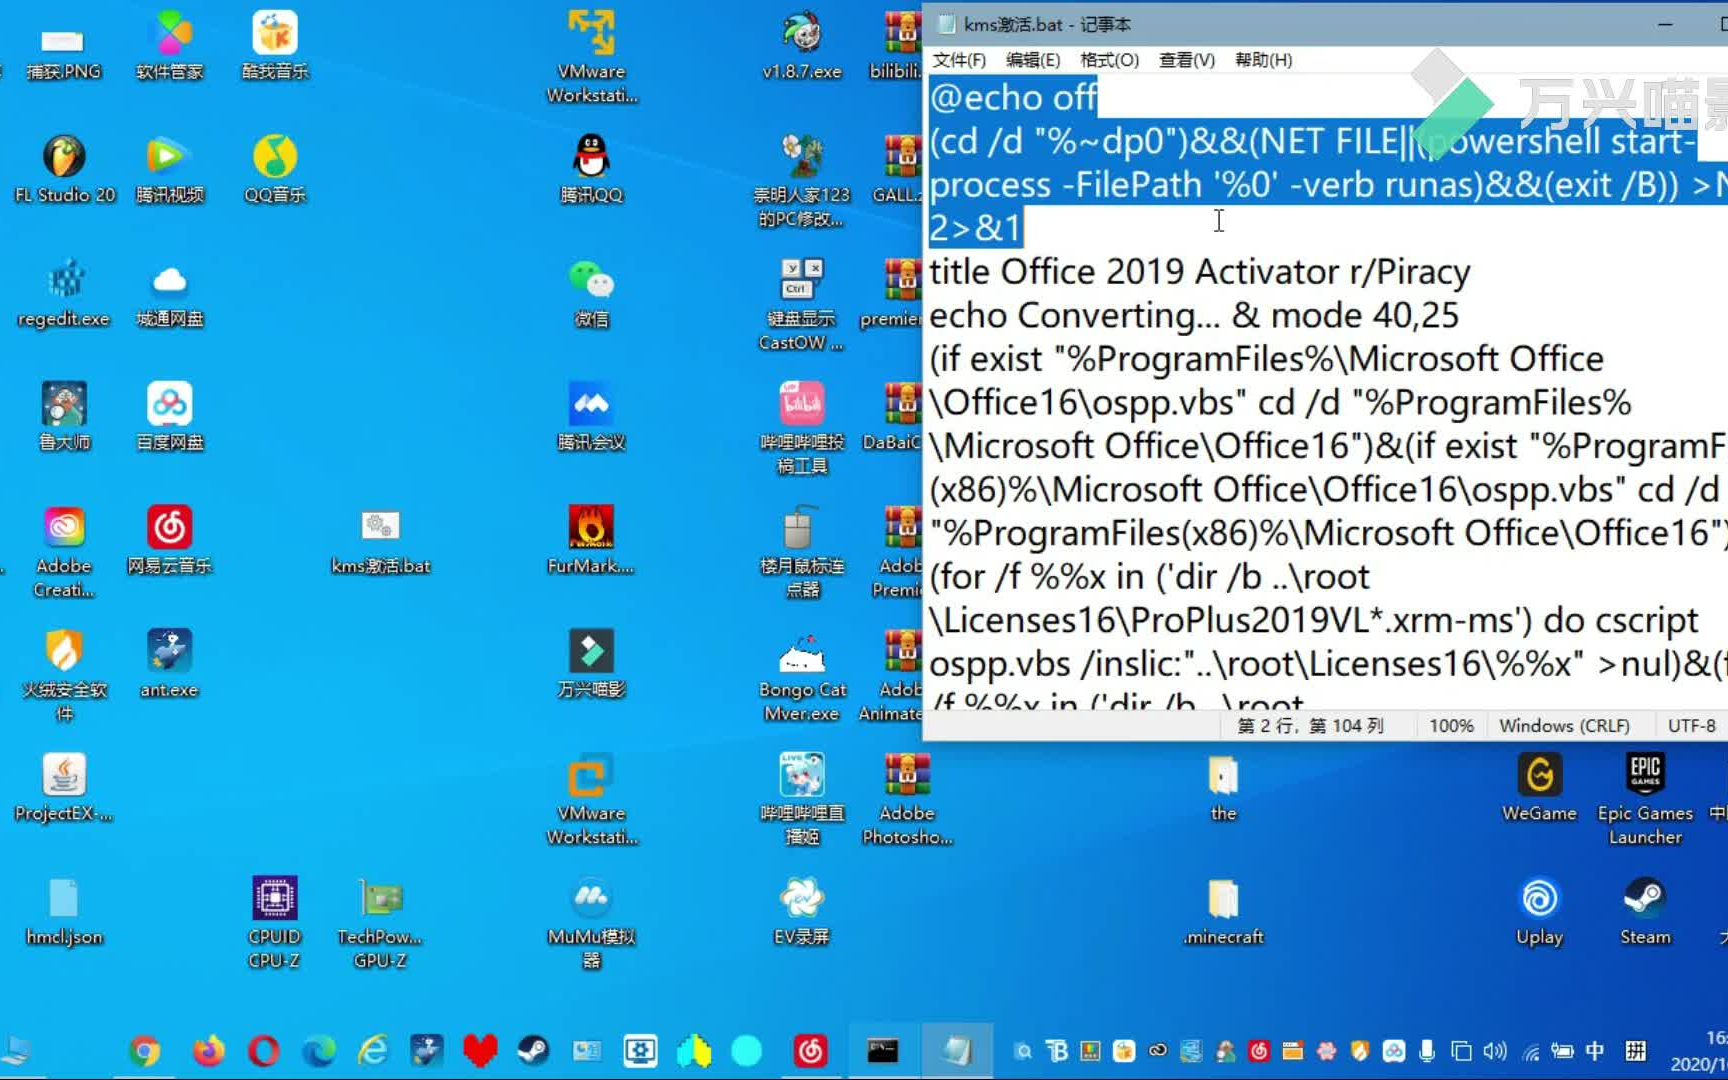The width and height of the screenshot is (1728, 1080).
Task: Select 腾讯会议 desktop icon
Action: click(591, 416)
